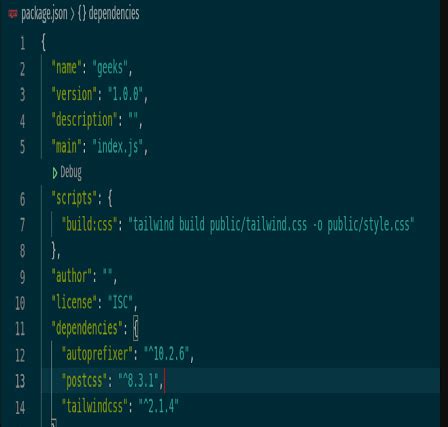Image resolution: width=448 pixels, height=427 pixels.
Task: Click the npm package.json file icon in breadcrumb
Action: (13, 14)
